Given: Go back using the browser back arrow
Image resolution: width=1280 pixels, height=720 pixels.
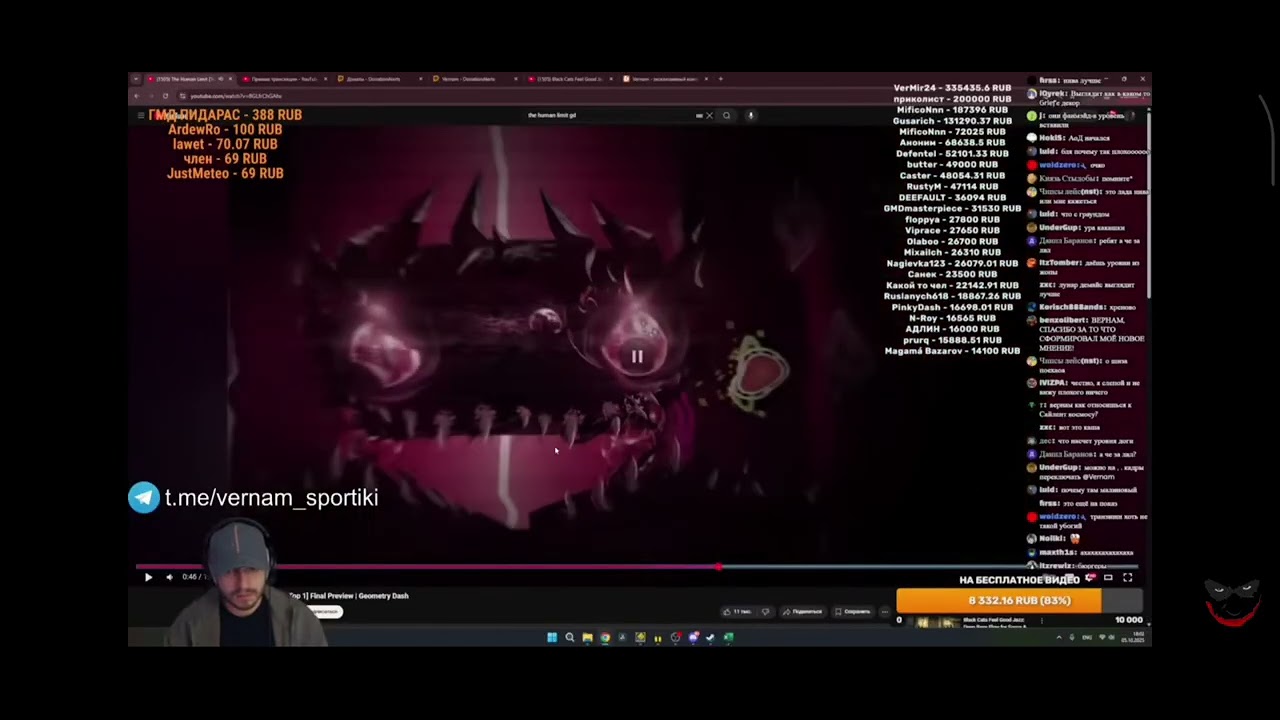Looking at the screenshot, I should 136,96.
